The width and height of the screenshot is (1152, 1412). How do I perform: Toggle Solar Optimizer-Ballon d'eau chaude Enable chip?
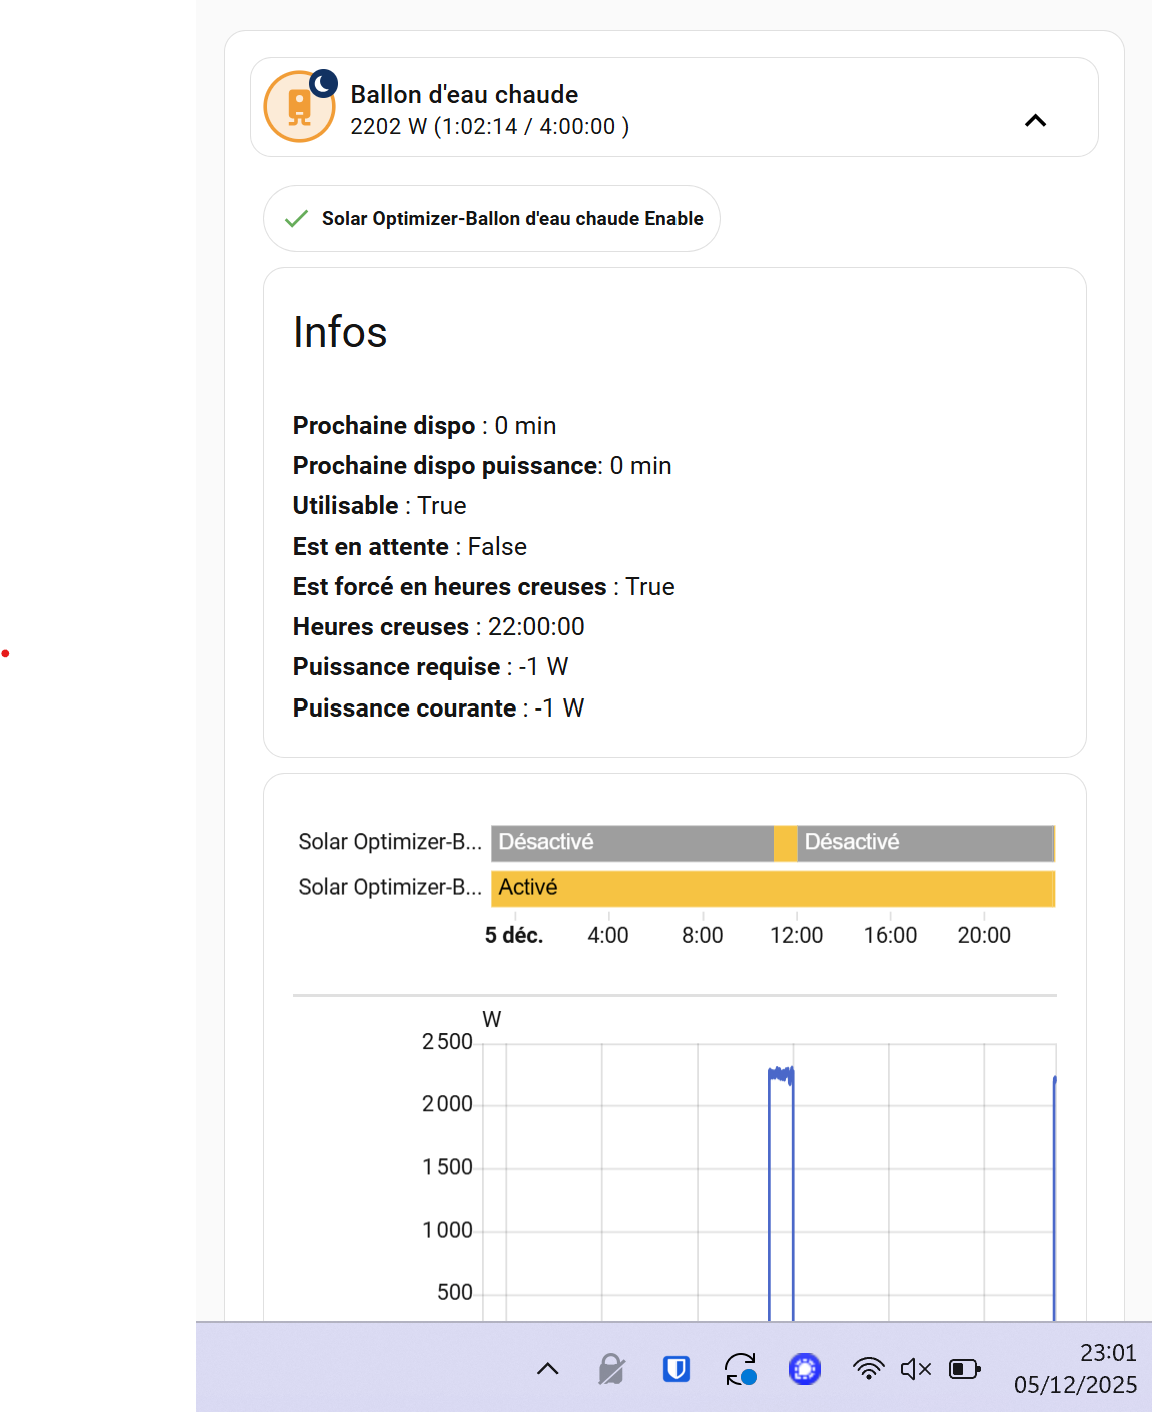tap(492, 219)
